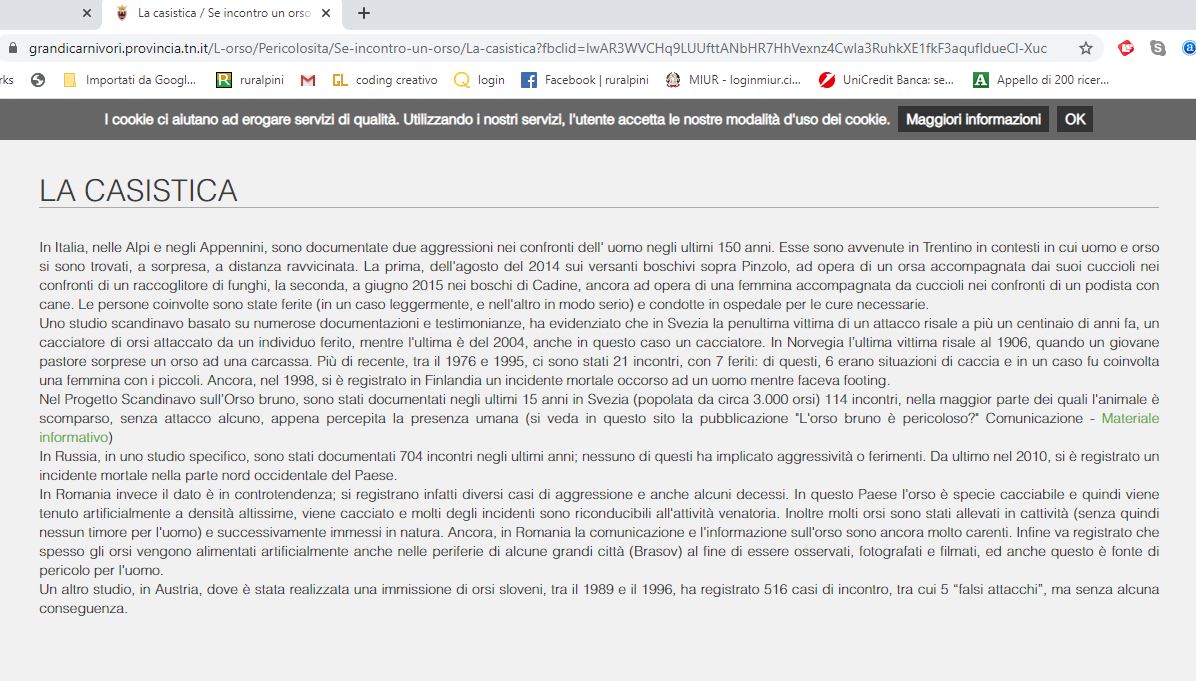Accept cookies with the OK button
The height and width of the screenshot is (681, 1196).
click(x=1074, y=119)
